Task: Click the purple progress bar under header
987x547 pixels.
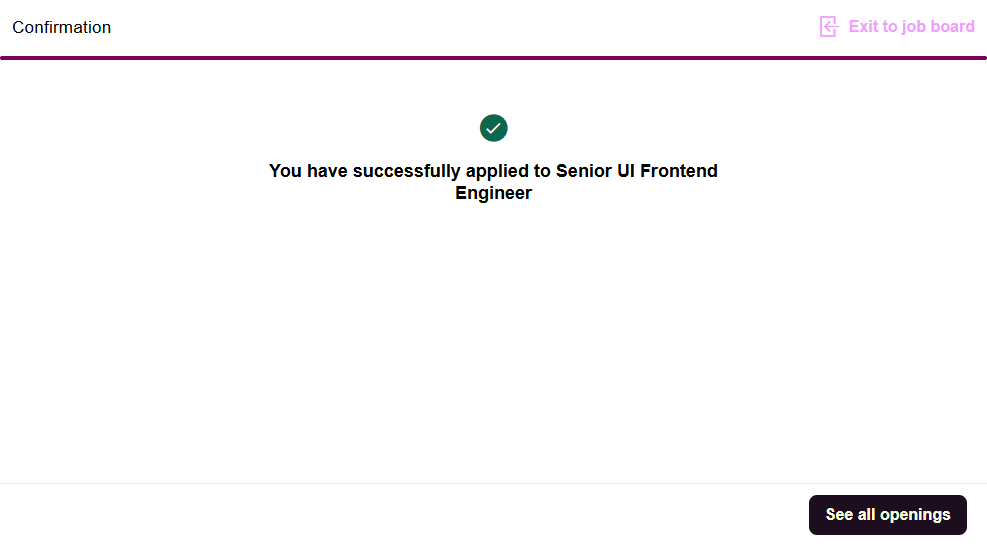Action: click(493, 58)
